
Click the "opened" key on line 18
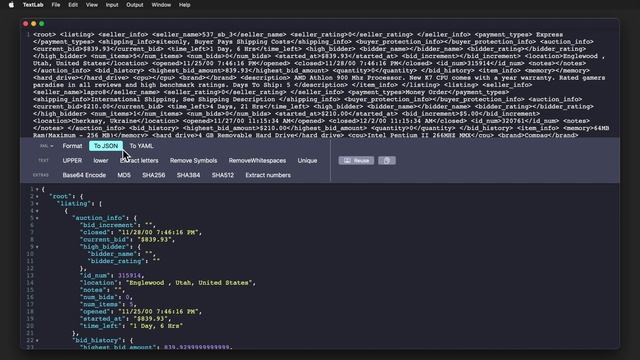click(x=96, y=312)
